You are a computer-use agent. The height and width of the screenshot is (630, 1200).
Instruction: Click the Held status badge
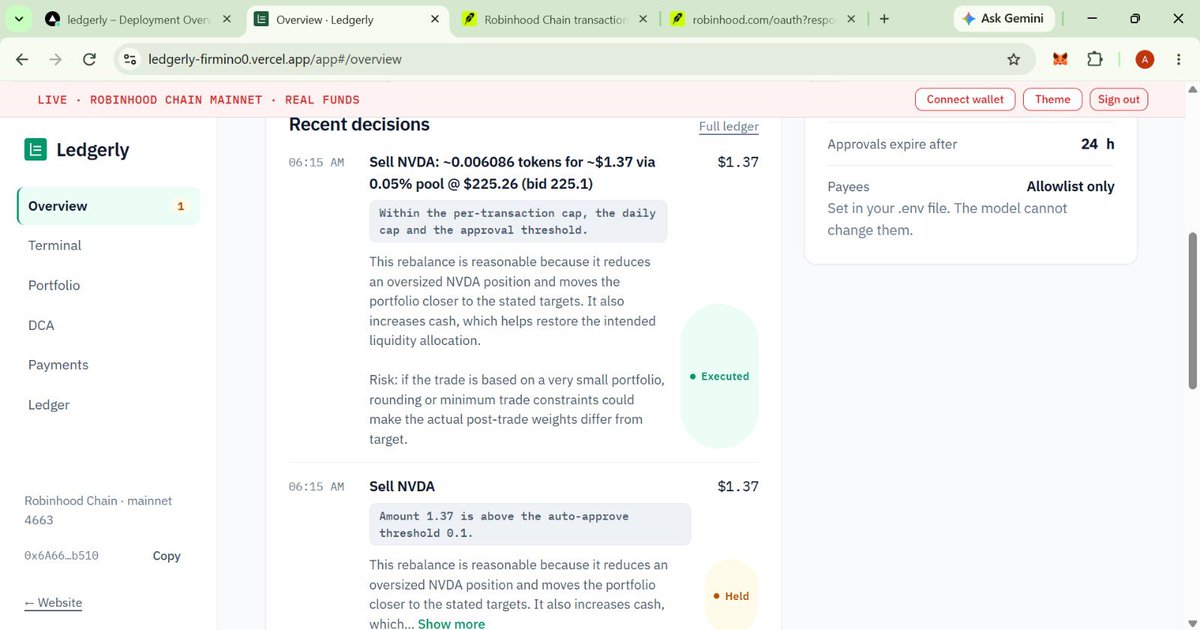[x=731, y=596]
